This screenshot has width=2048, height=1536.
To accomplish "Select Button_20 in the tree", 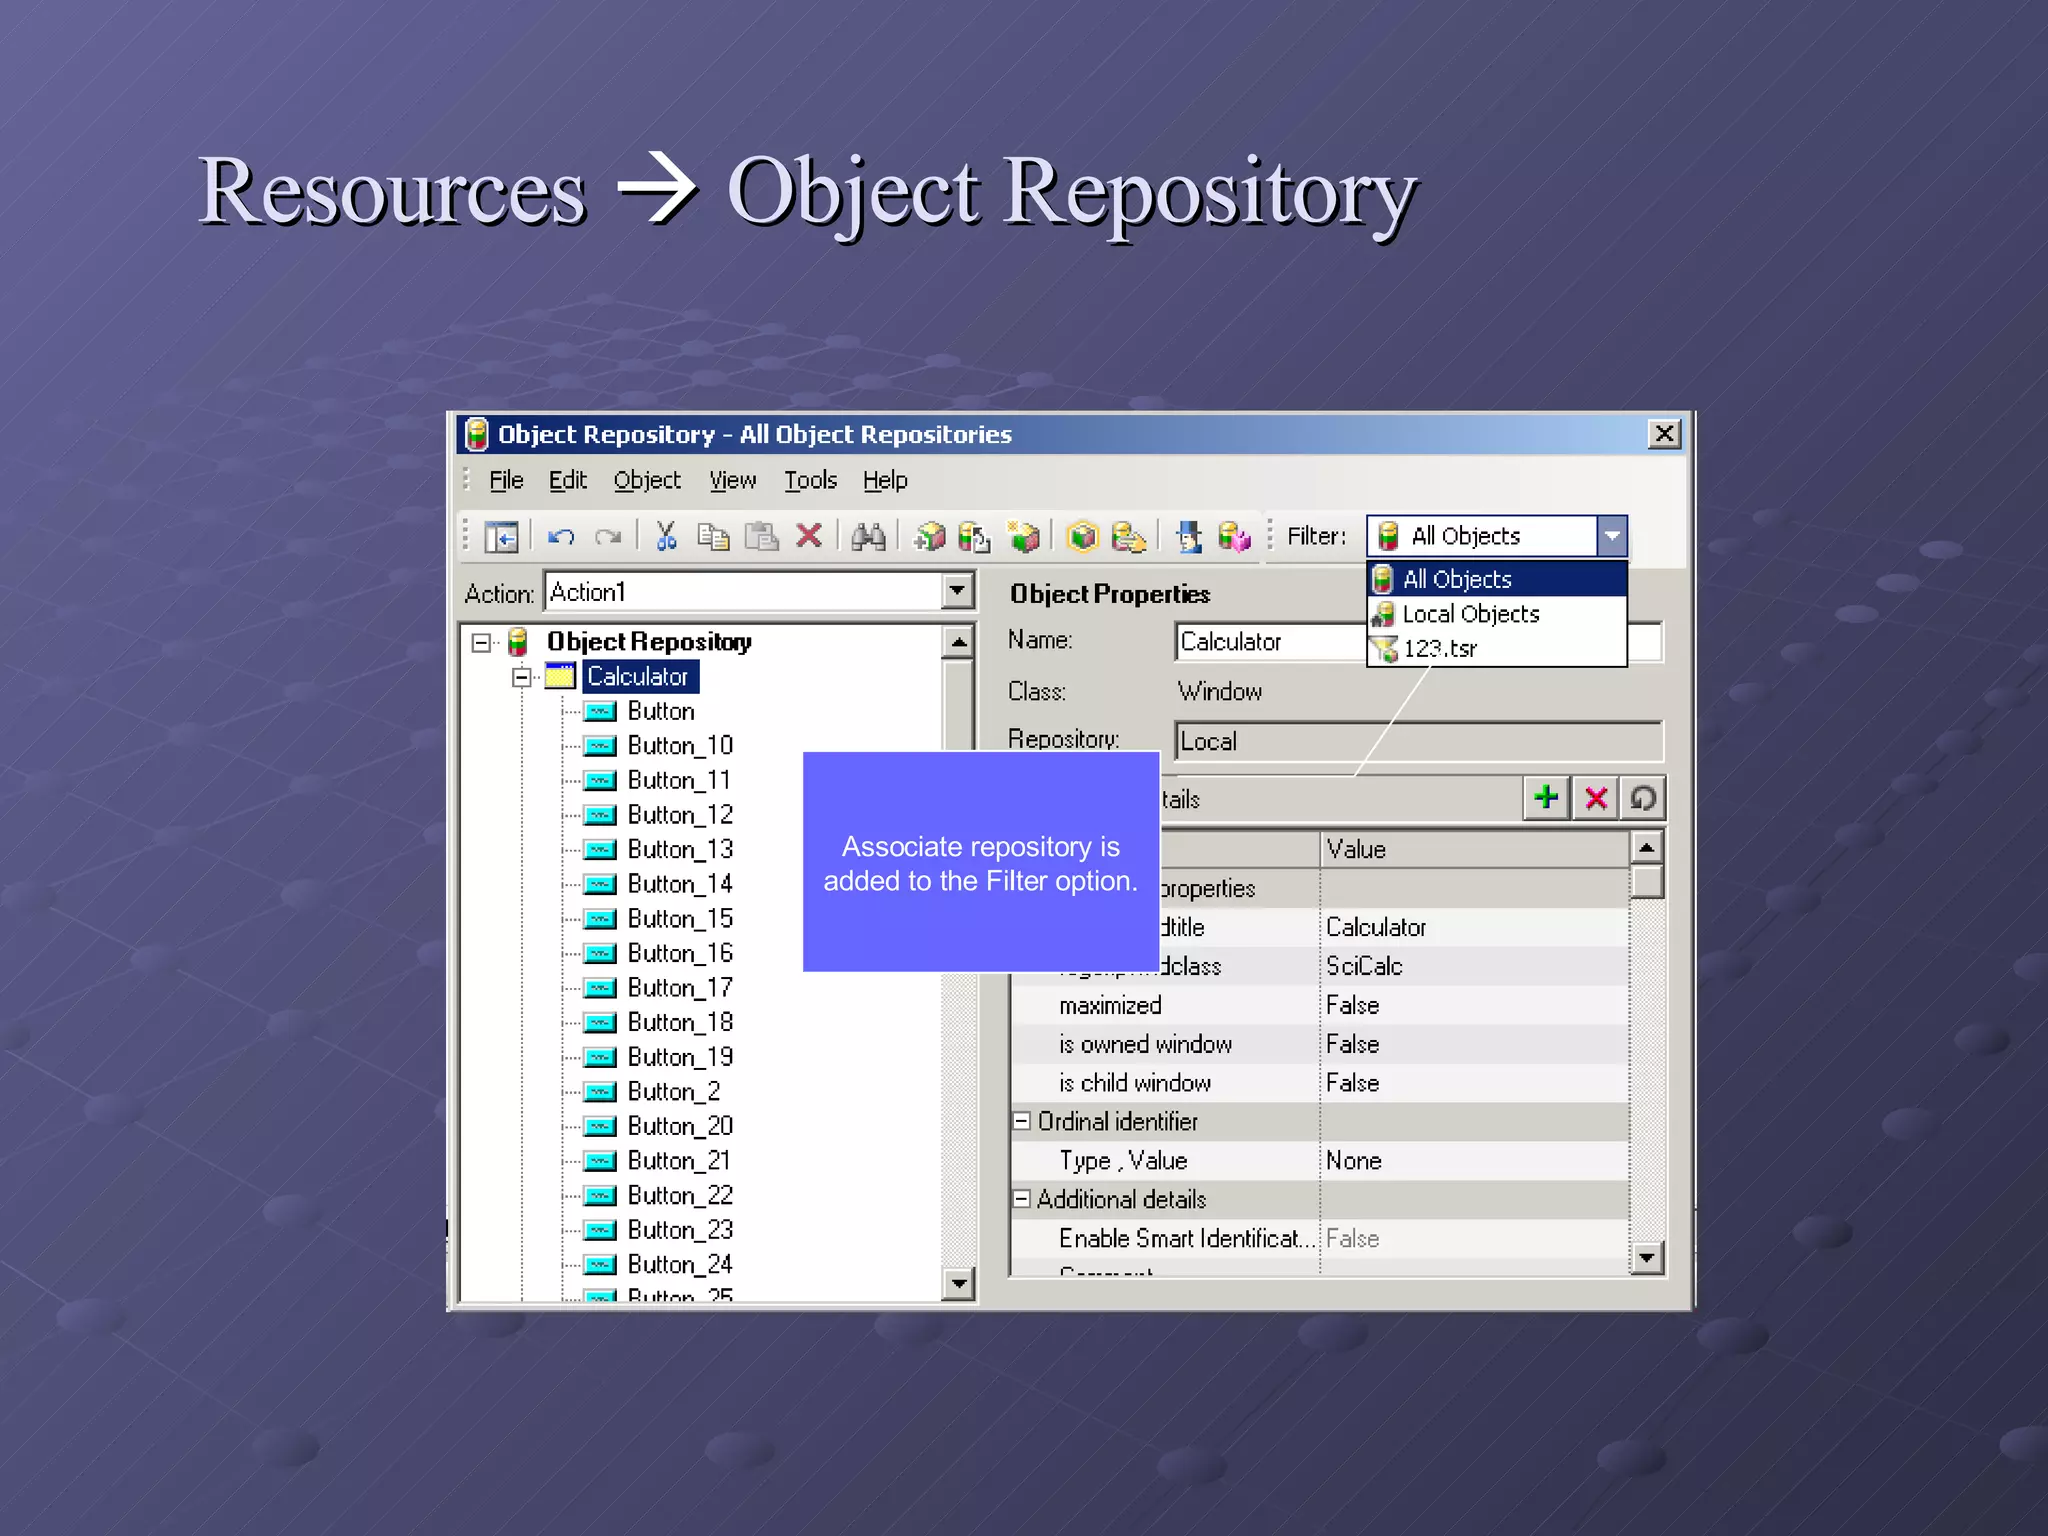I will pos(680,1126).
